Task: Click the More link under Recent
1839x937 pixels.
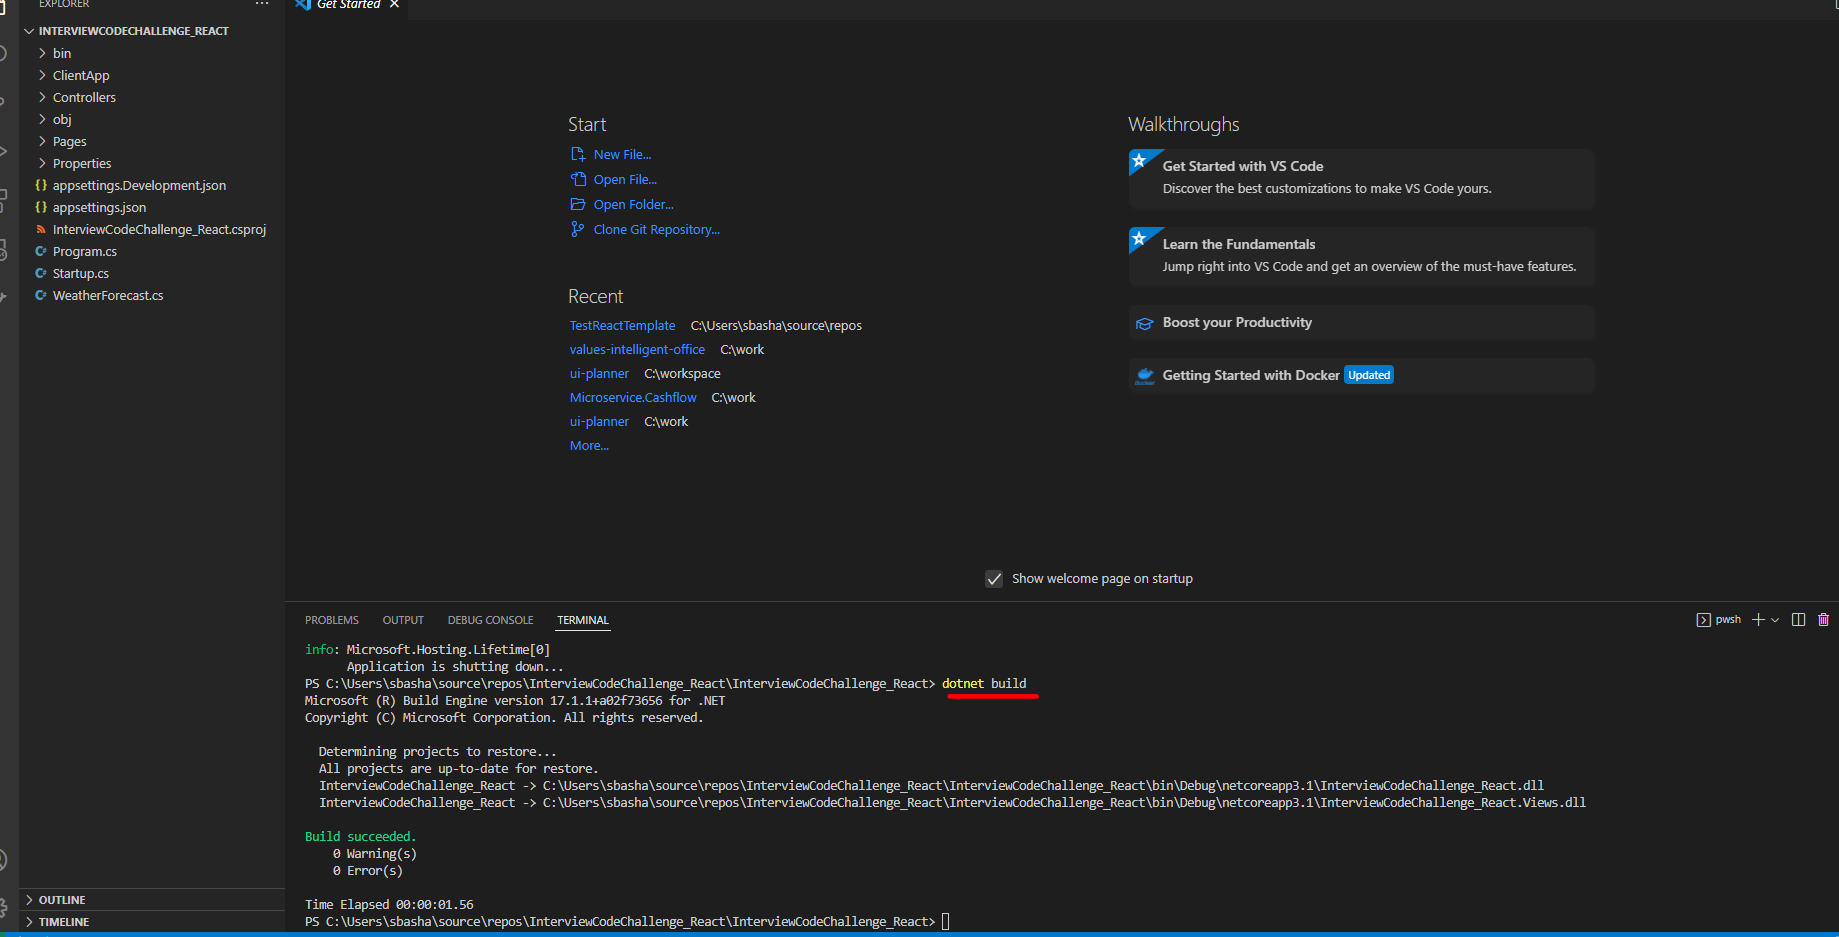Action: pos(588,445)
